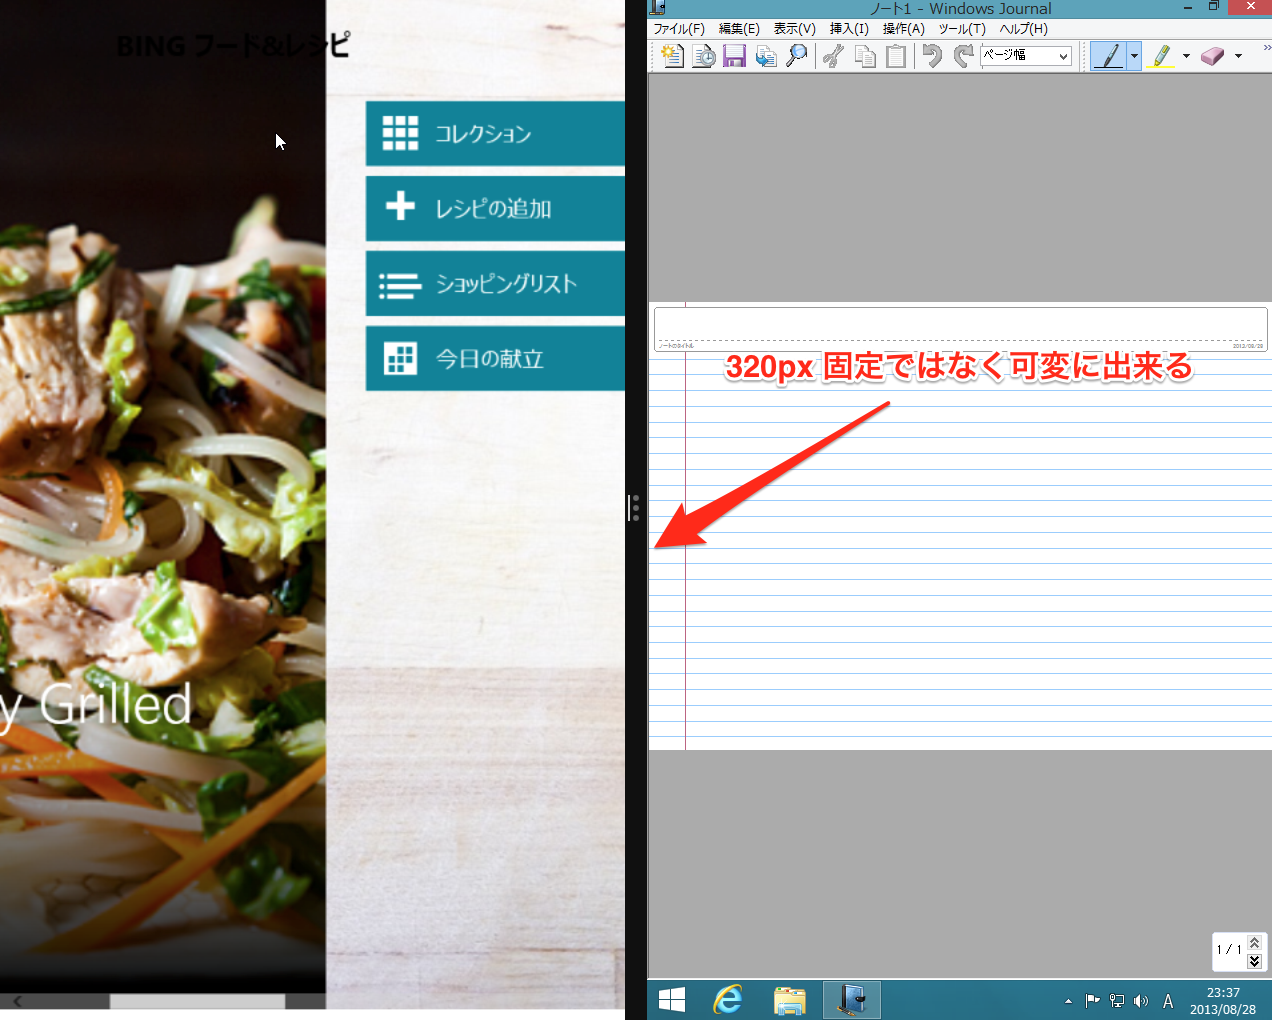Open the コレクション tile
The width and height of the screenshot is (1272, 1020).
pyautogui.click(x=495, y=133)
